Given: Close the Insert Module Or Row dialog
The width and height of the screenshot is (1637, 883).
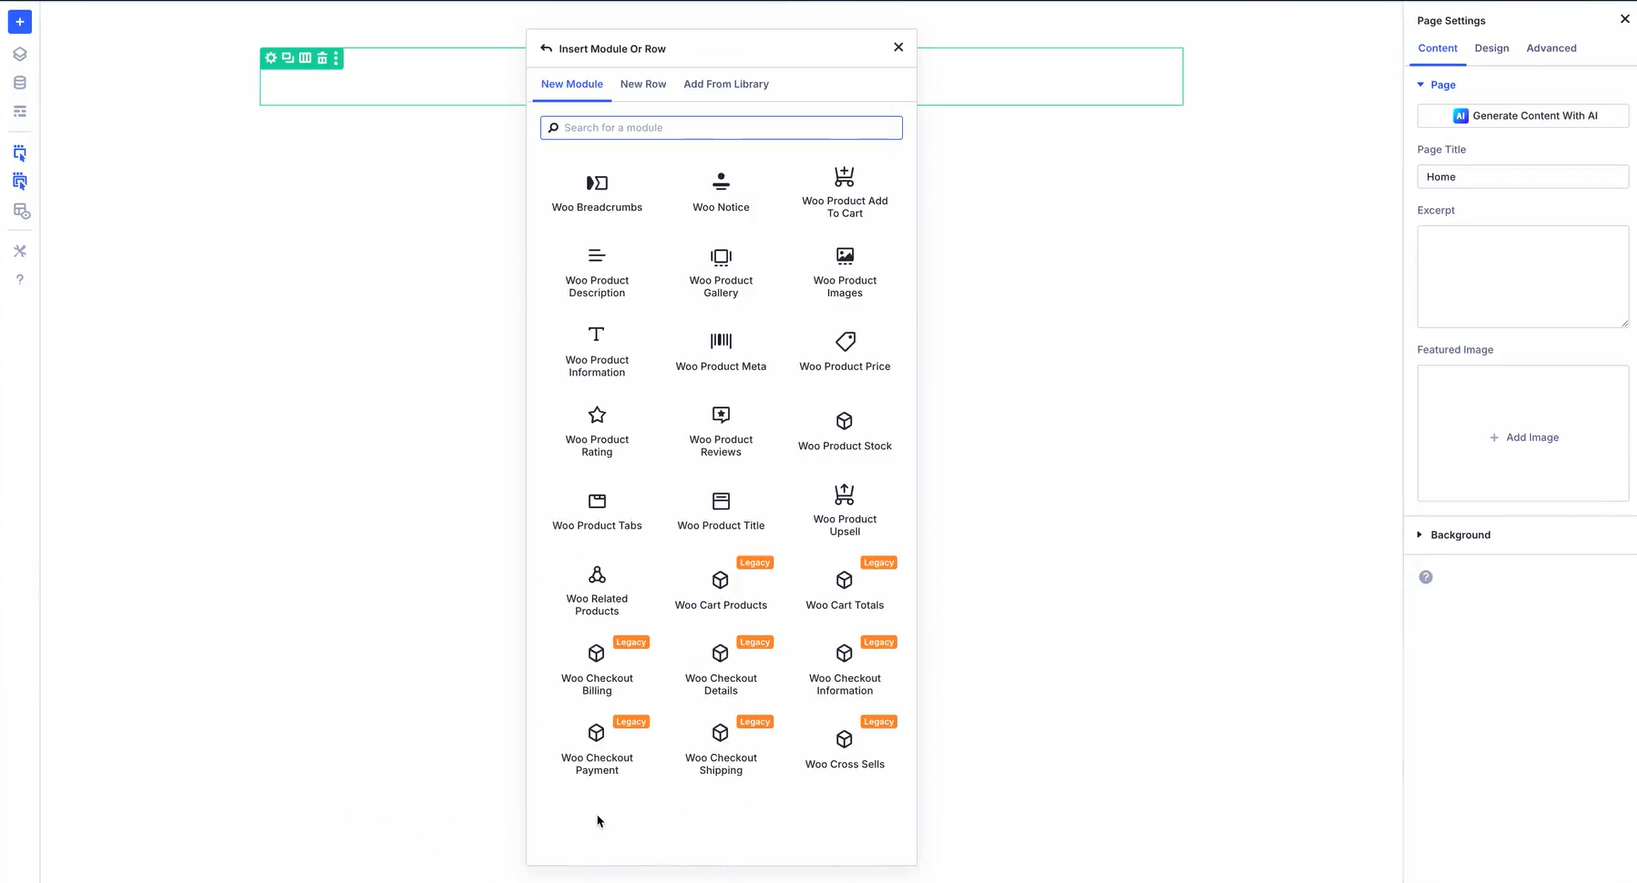Looking at the screenshot, I should (x=898, y=47).
